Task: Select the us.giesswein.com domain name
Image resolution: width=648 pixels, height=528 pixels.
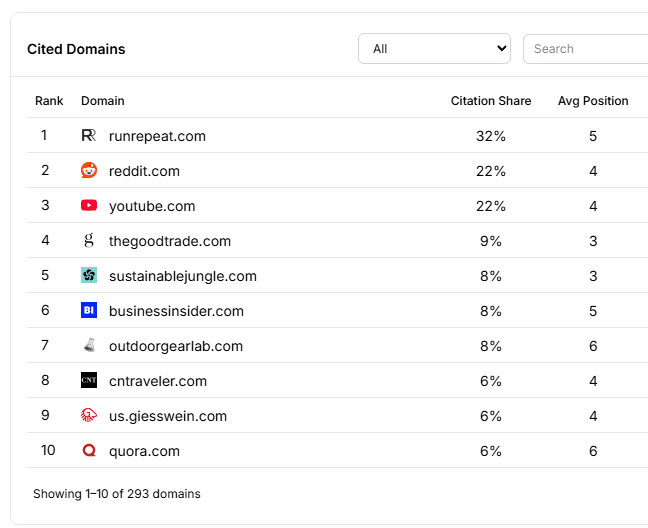Action: [168, 416]
